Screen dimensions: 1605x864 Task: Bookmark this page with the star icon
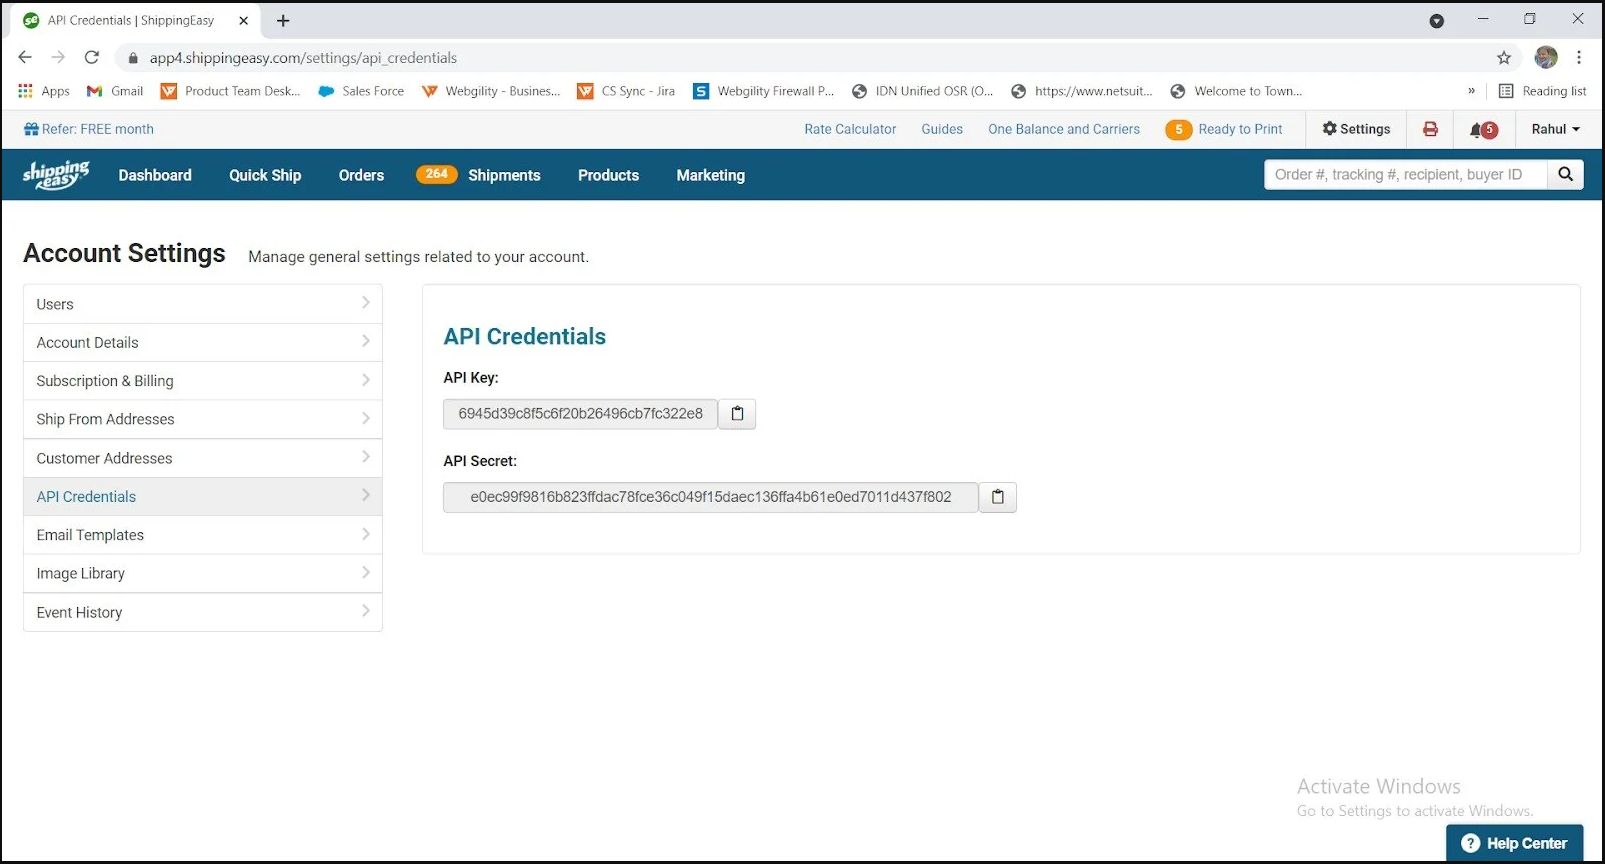click(1503, 58)
